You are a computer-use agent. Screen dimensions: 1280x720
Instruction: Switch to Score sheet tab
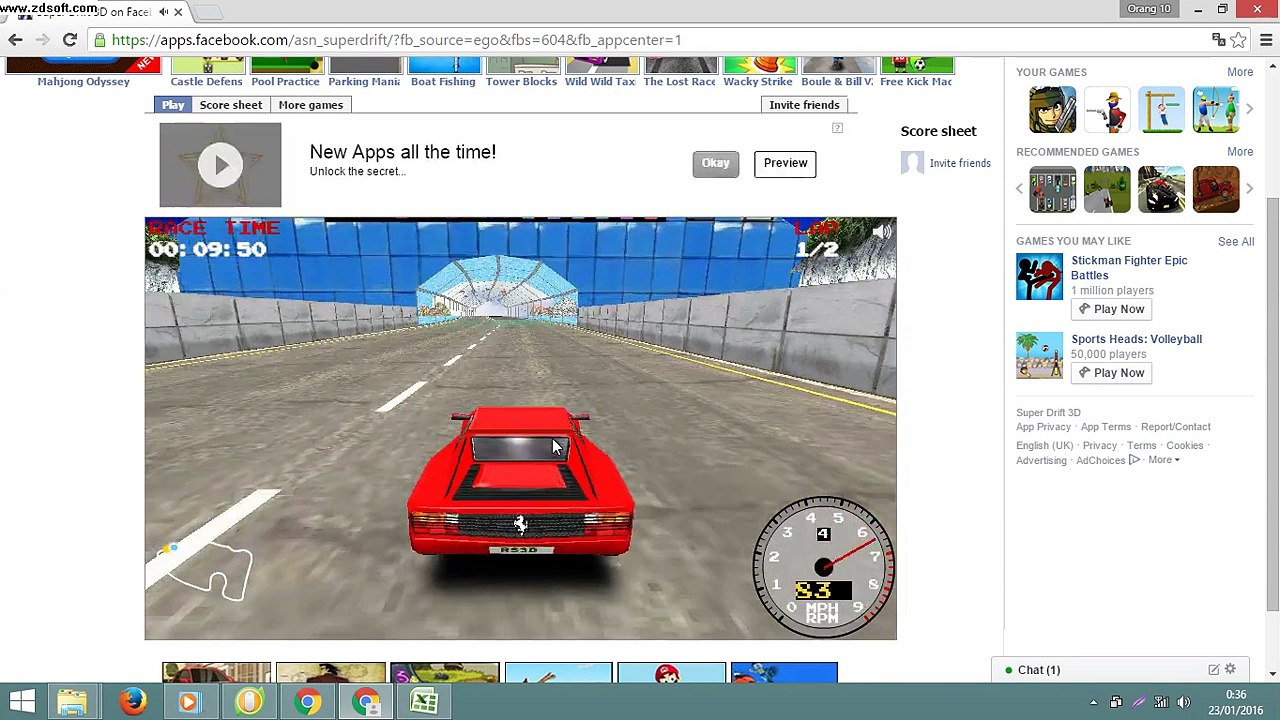pos(231,105)
